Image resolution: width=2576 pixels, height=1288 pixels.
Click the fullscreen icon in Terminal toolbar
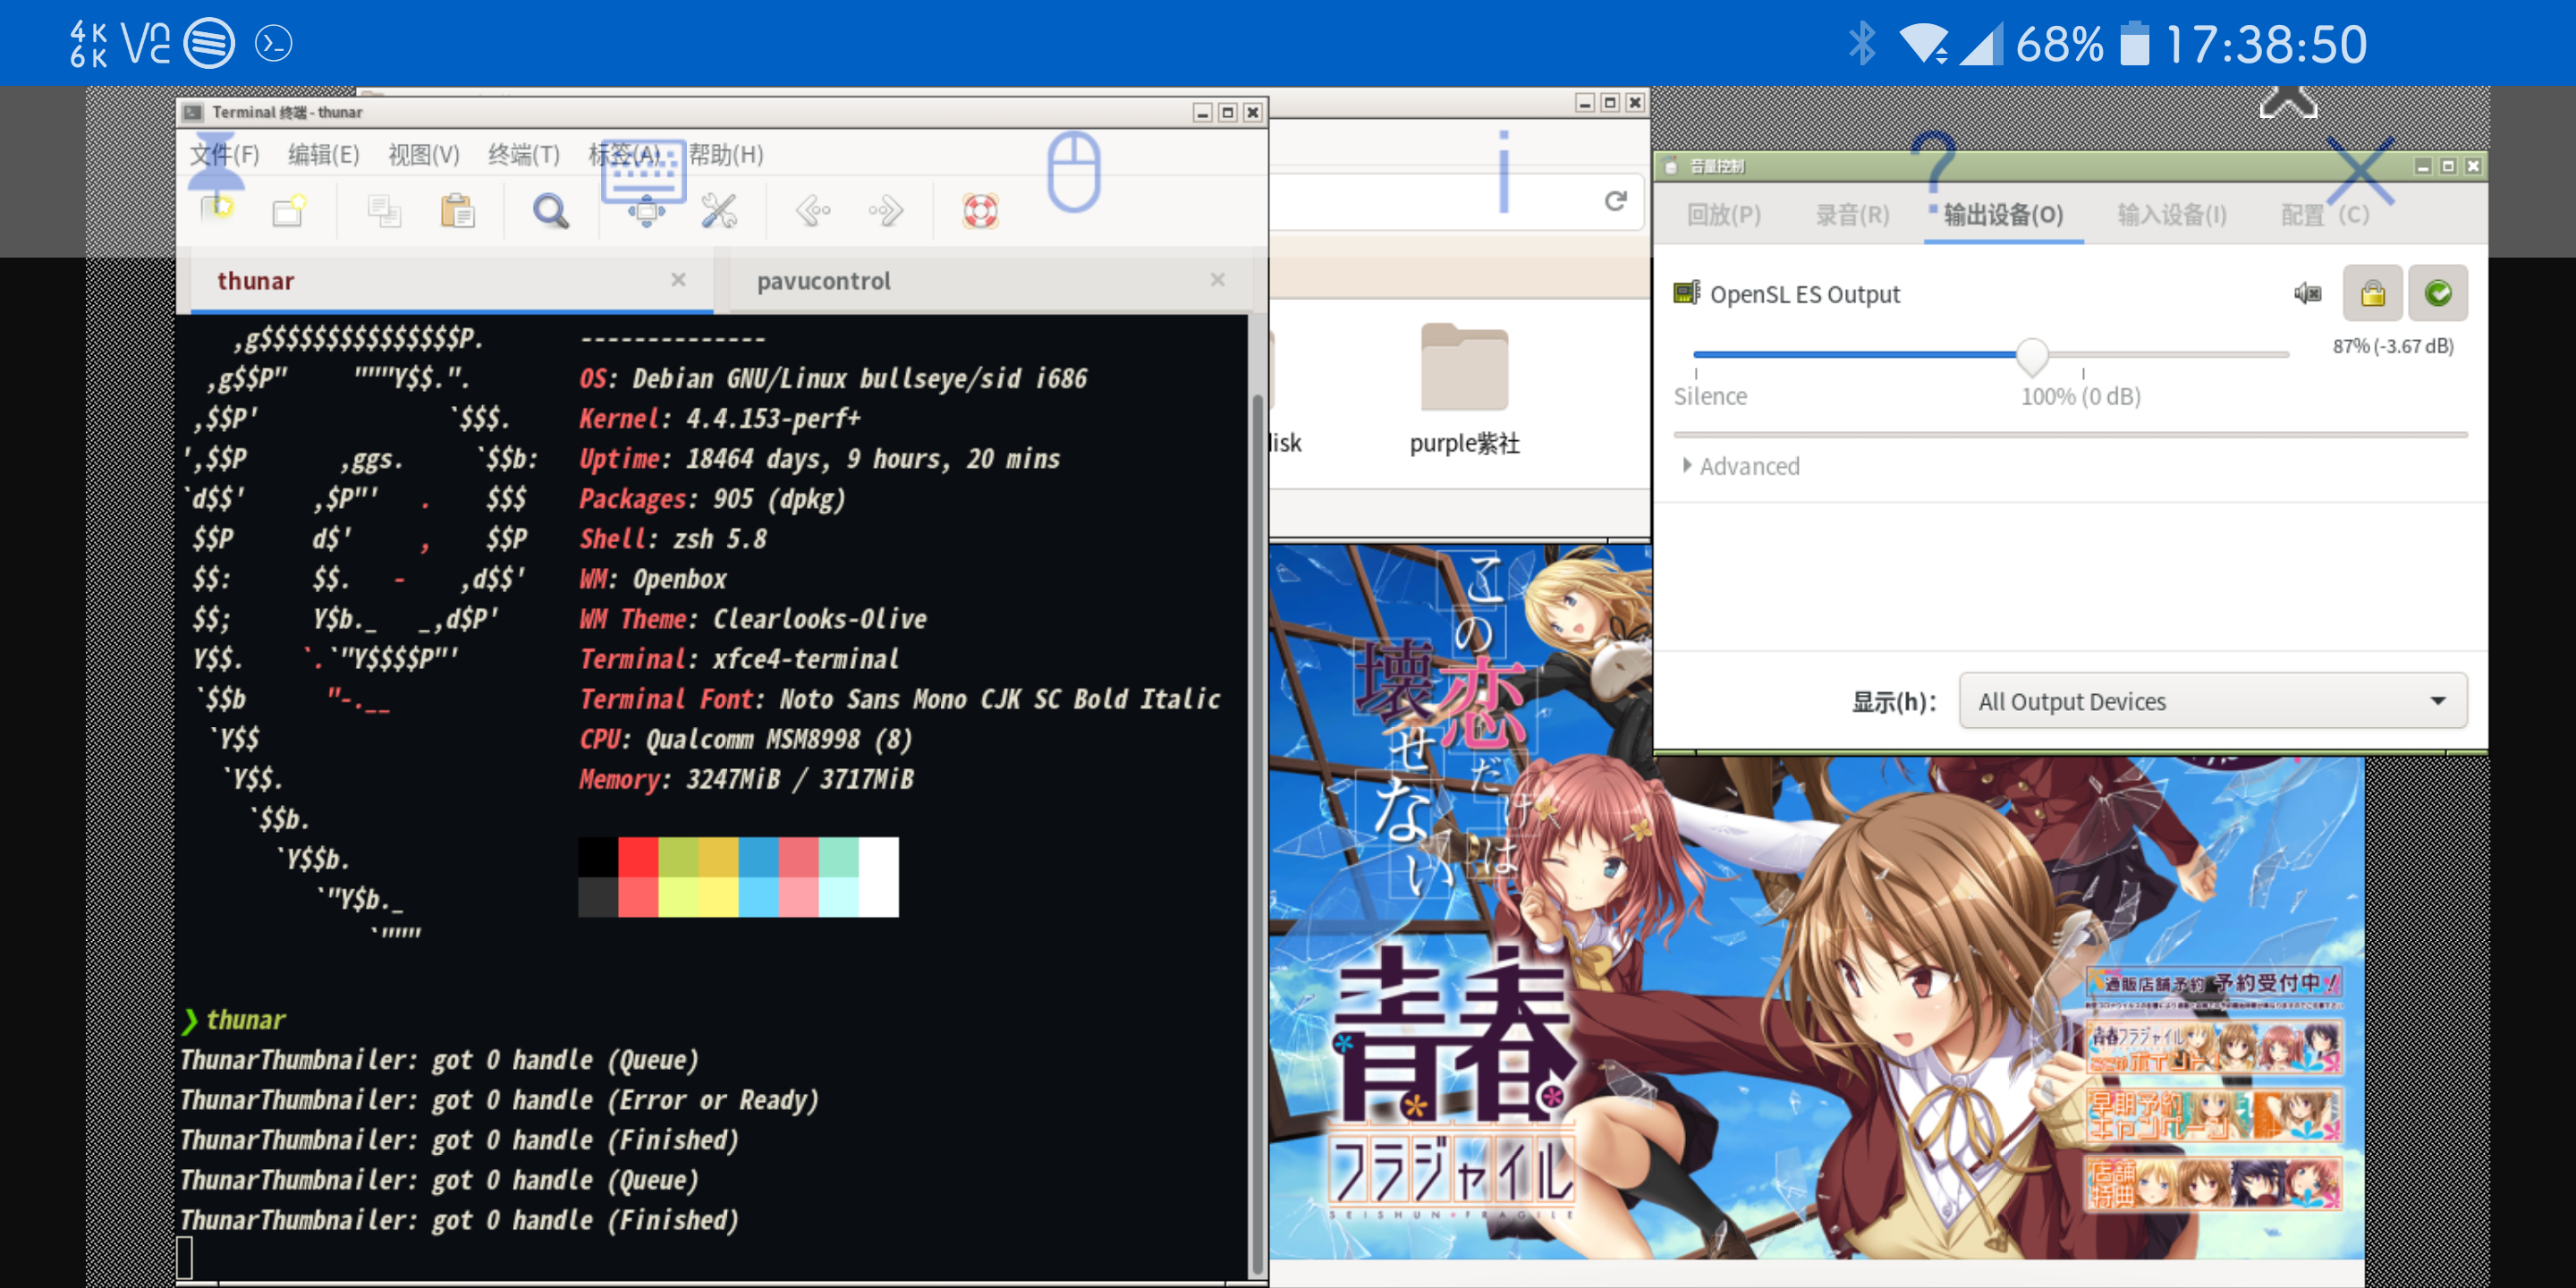coord(646,211)
